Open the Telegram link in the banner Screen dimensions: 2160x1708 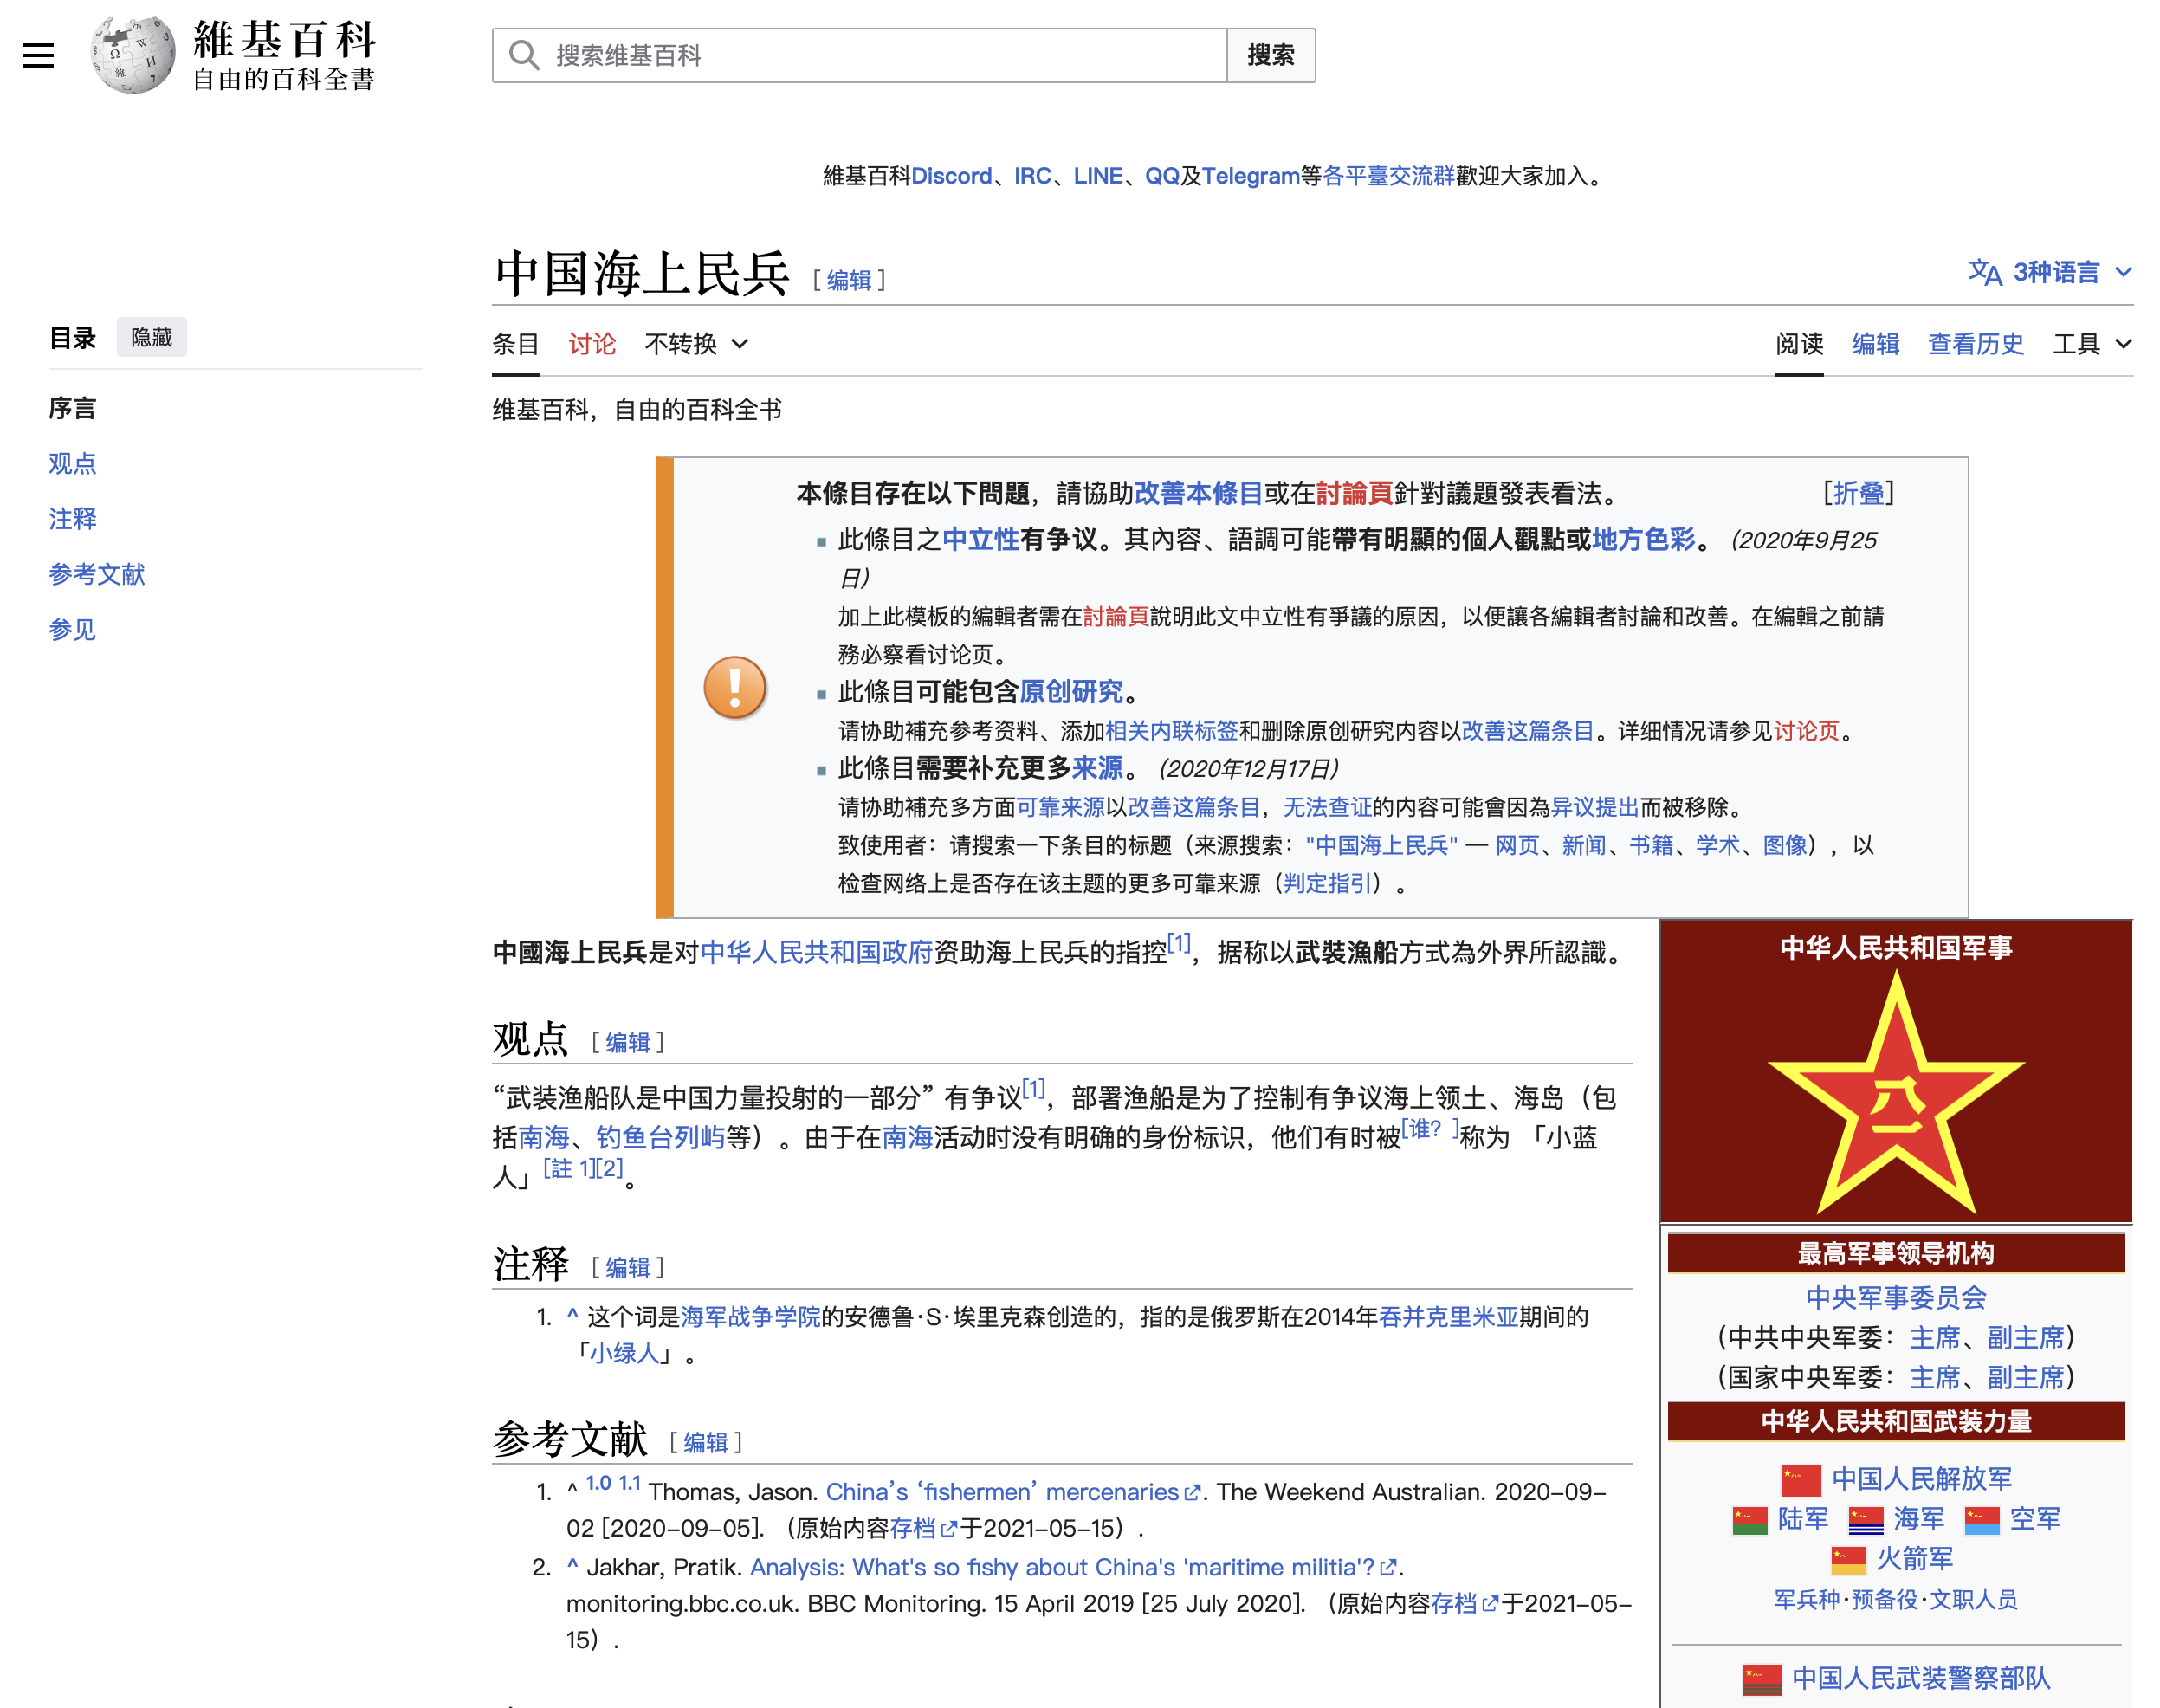coord(1250,176)
